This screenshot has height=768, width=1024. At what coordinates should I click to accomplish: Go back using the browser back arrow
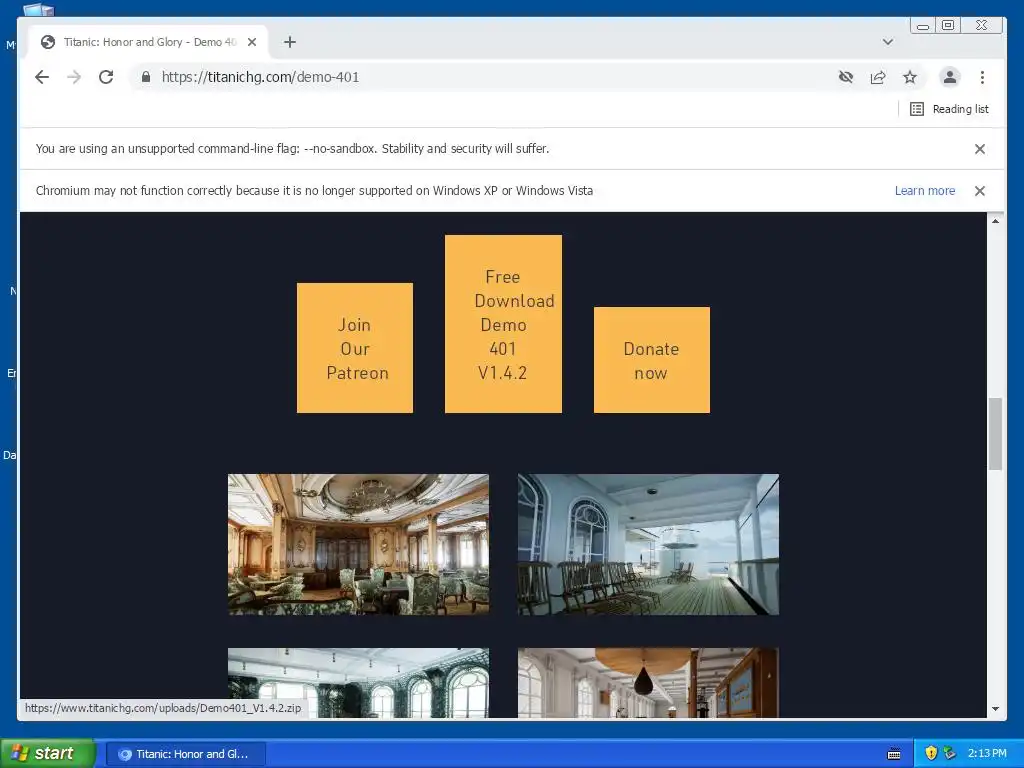click(x=42, y=77)
